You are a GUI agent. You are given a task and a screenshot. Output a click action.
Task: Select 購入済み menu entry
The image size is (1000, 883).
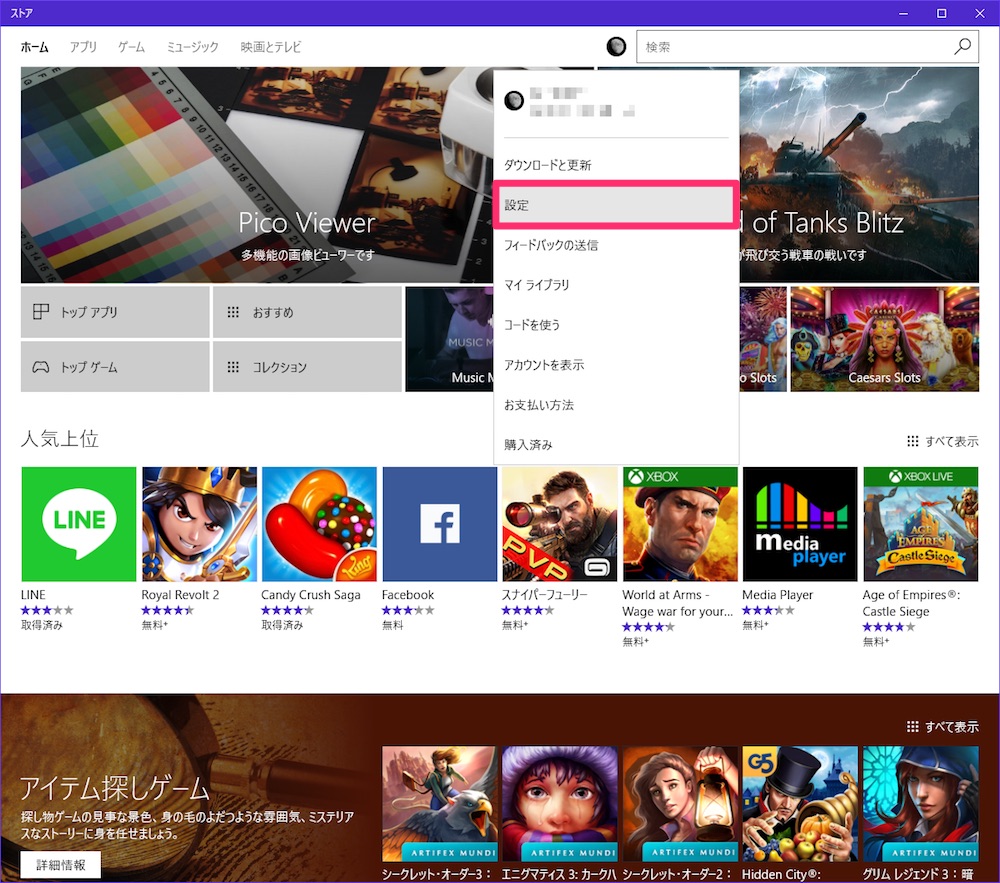tap(616, 444)
